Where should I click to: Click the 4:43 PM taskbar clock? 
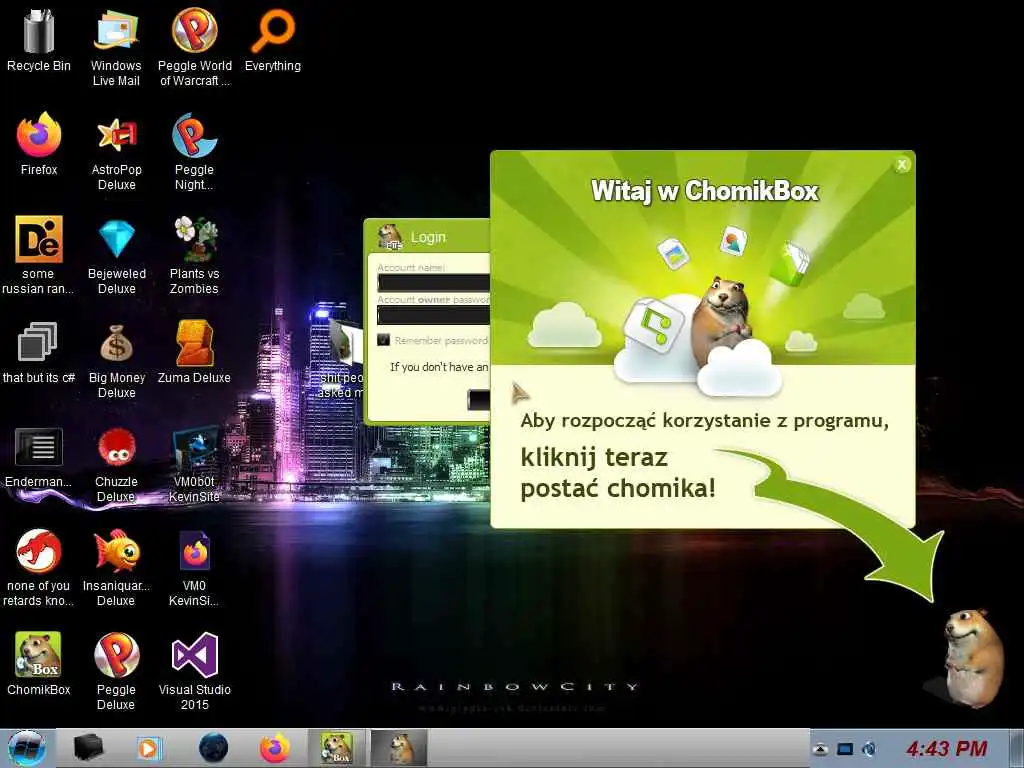click(946, 748)
